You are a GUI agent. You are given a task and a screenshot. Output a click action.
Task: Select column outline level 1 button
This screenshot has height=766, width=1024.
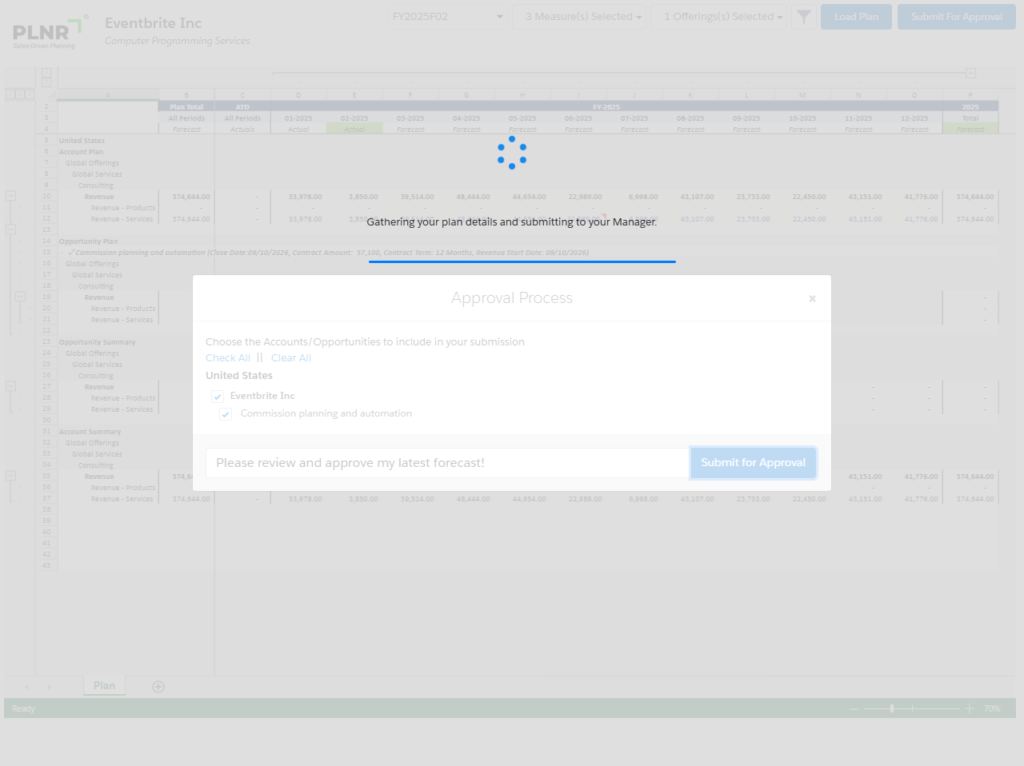click(46, 72)
